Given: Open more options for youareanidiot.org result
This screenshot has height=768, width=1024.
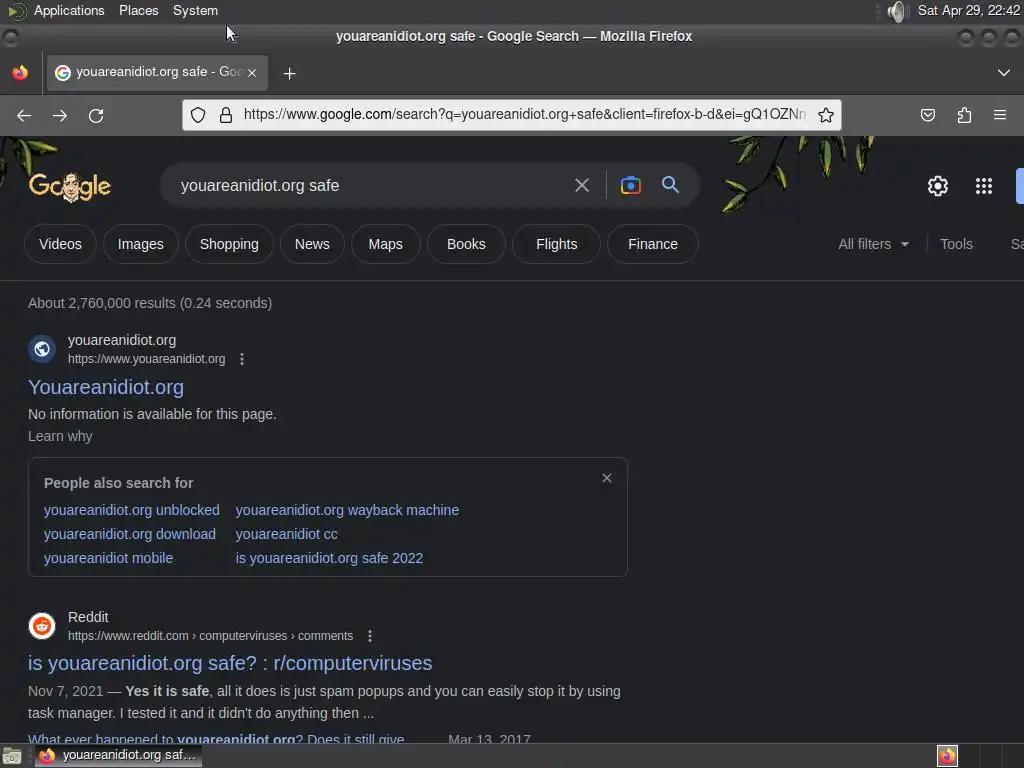Looking at the screenshot, I should (x=242, y=359).
